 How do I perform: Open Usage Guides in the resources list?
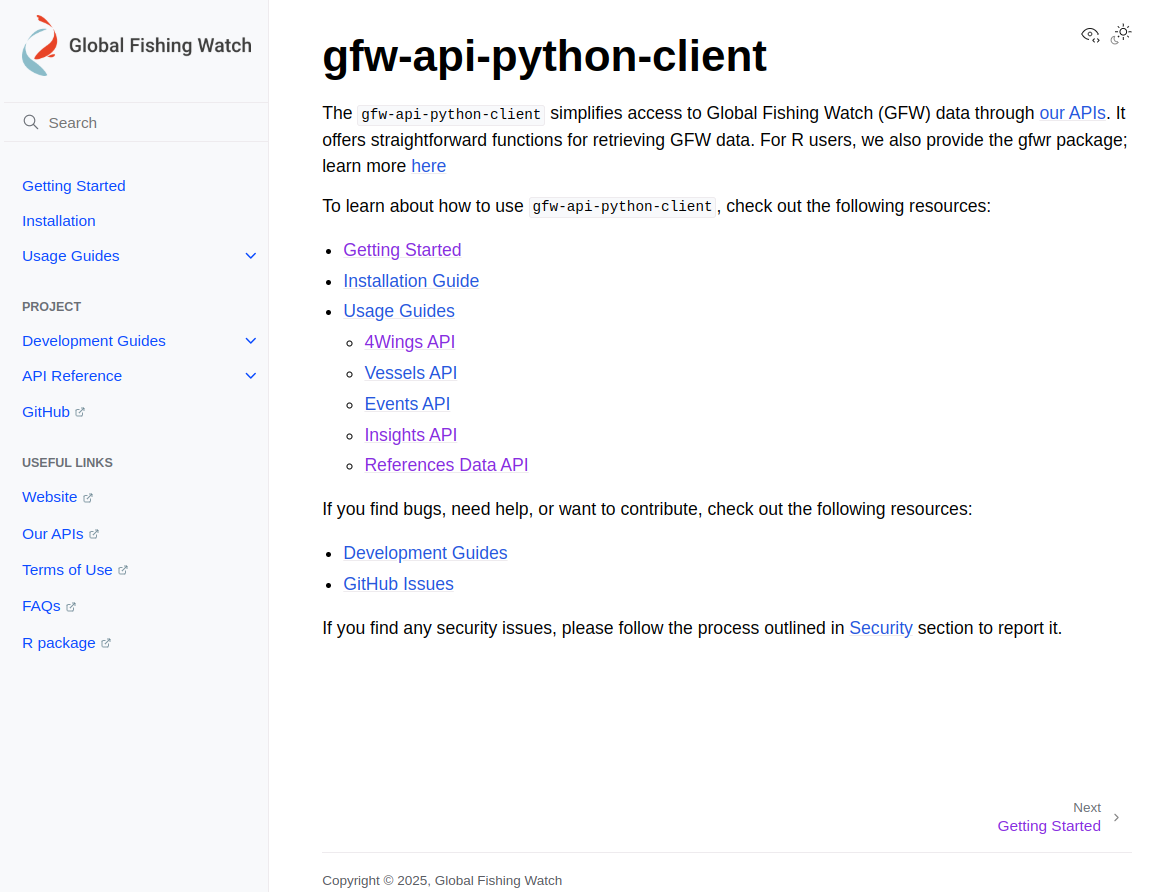coord(399,311)
